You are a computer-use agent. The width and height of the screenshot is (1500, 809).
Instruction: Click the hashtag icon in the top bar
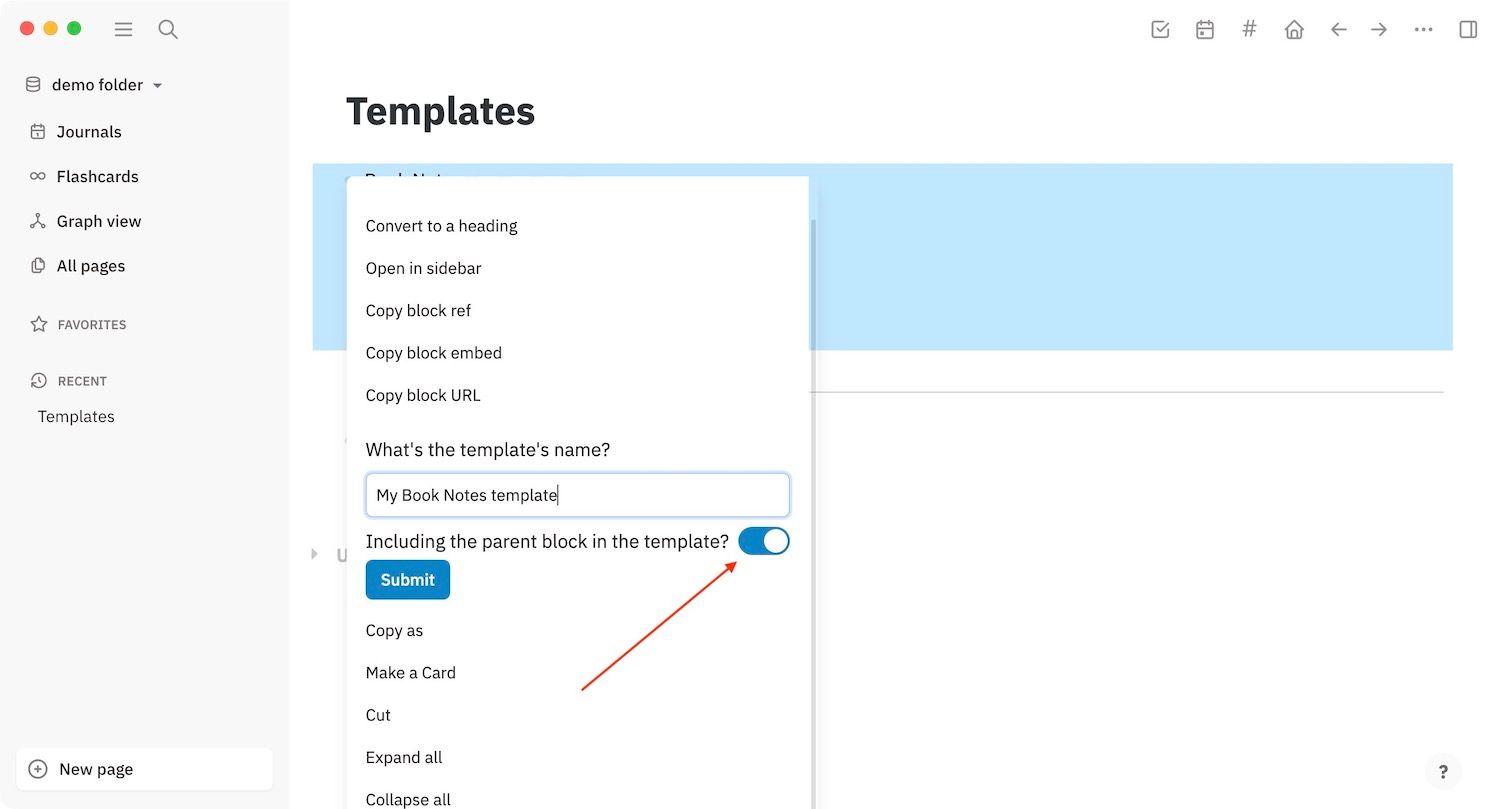click(1249, 29)
